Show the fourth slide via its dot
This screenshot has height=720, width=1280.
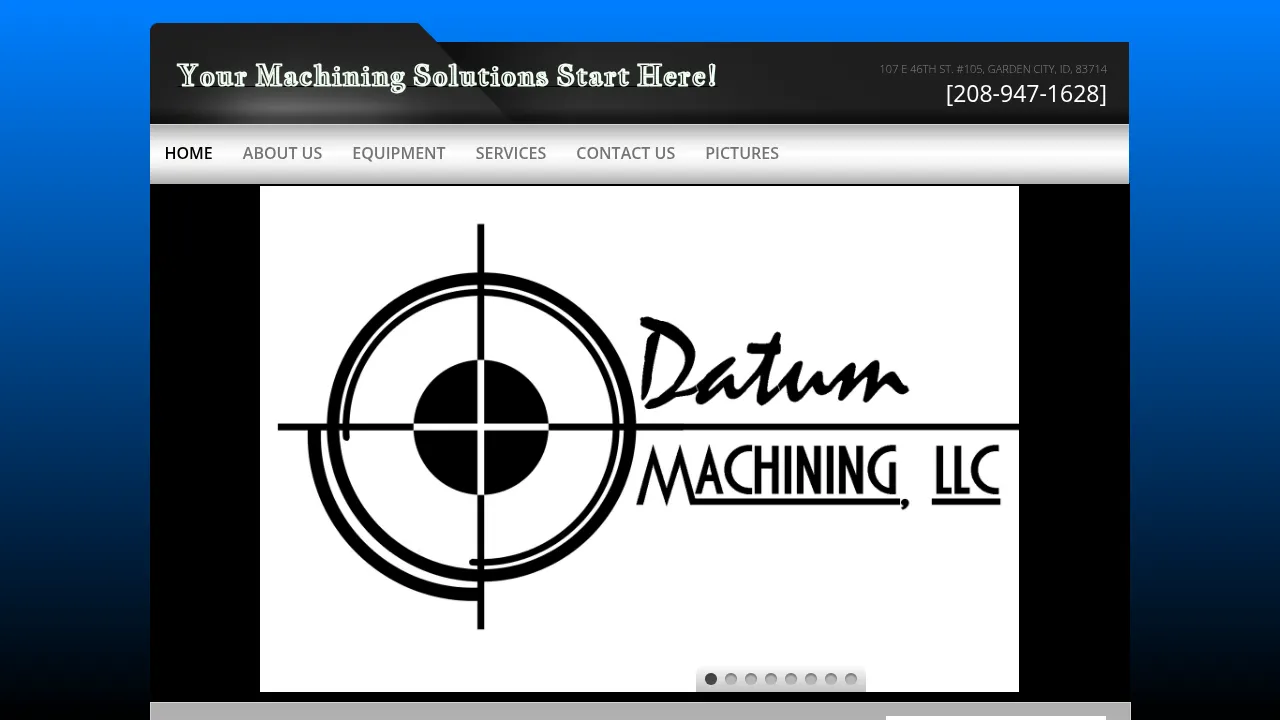pos(771,679)
